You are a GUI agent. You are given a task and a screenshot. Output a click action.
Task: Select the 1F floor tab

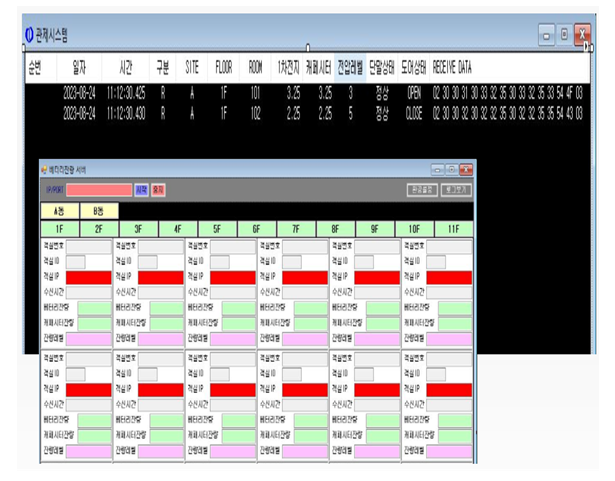(x=60, y=229)
